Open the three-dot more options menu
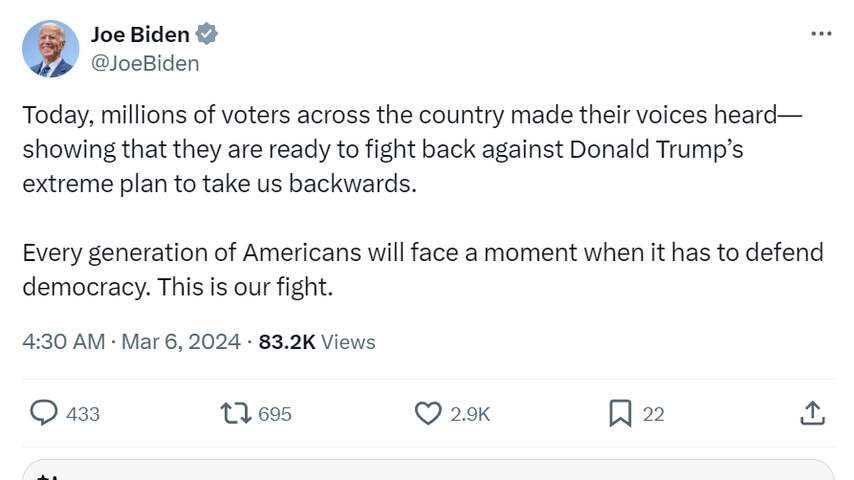This screenshot has width=854, height=480. point(820,34)
